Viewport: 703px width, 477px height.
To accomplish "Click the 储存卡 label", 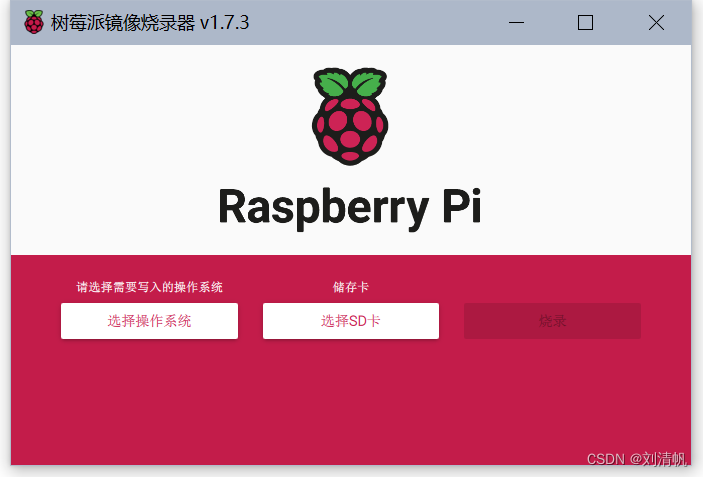I will [351, 287].
